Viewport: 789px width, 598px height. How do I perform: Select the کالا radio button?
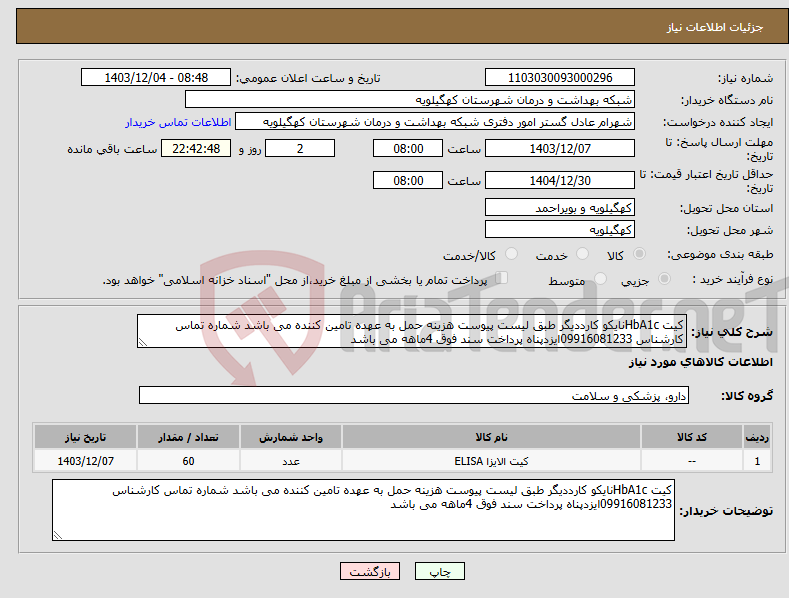639,254
